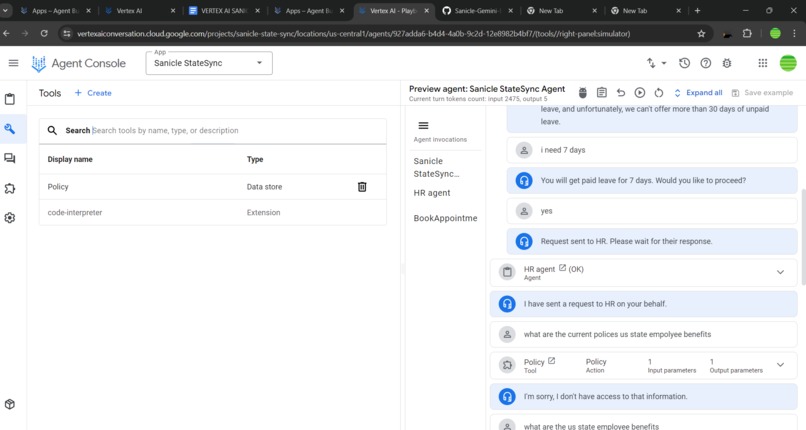Viewport: 806px width, 430px height.
Task: Delete the Policy tool with trash icon
Action: (362, 187)
